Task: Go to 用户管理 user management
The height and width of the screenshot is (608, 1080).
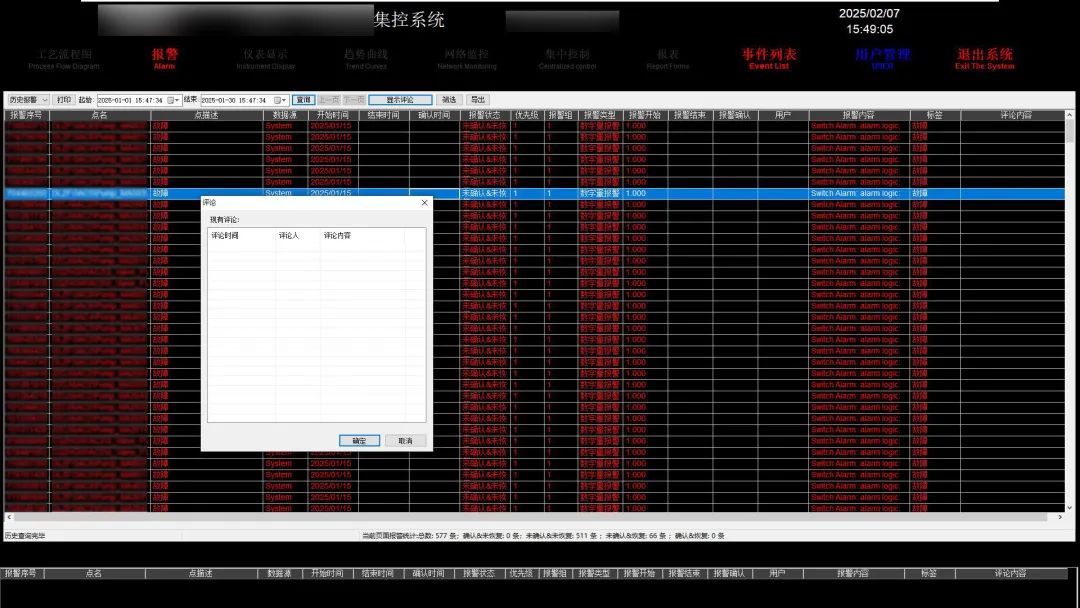Action: click(x=882, y=58)
